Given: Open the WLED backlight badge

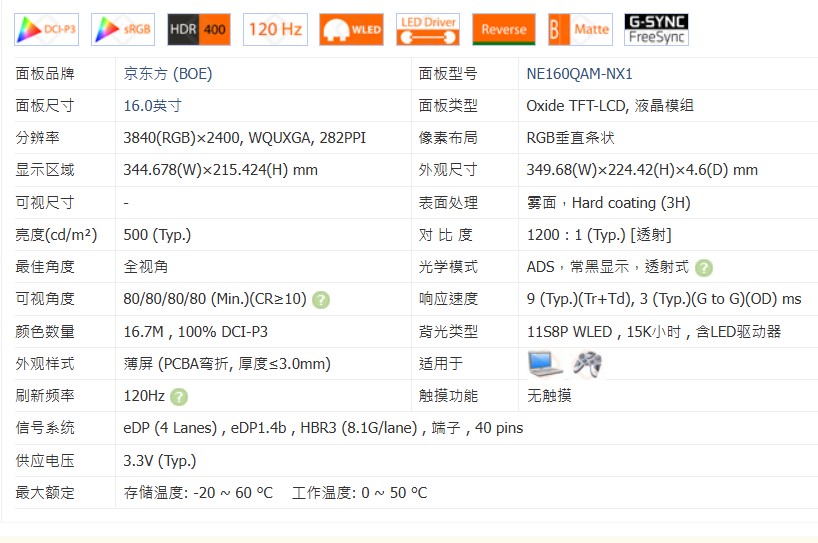Looking at the screenshot, I should pyautogui.click(x=351, y=29).
